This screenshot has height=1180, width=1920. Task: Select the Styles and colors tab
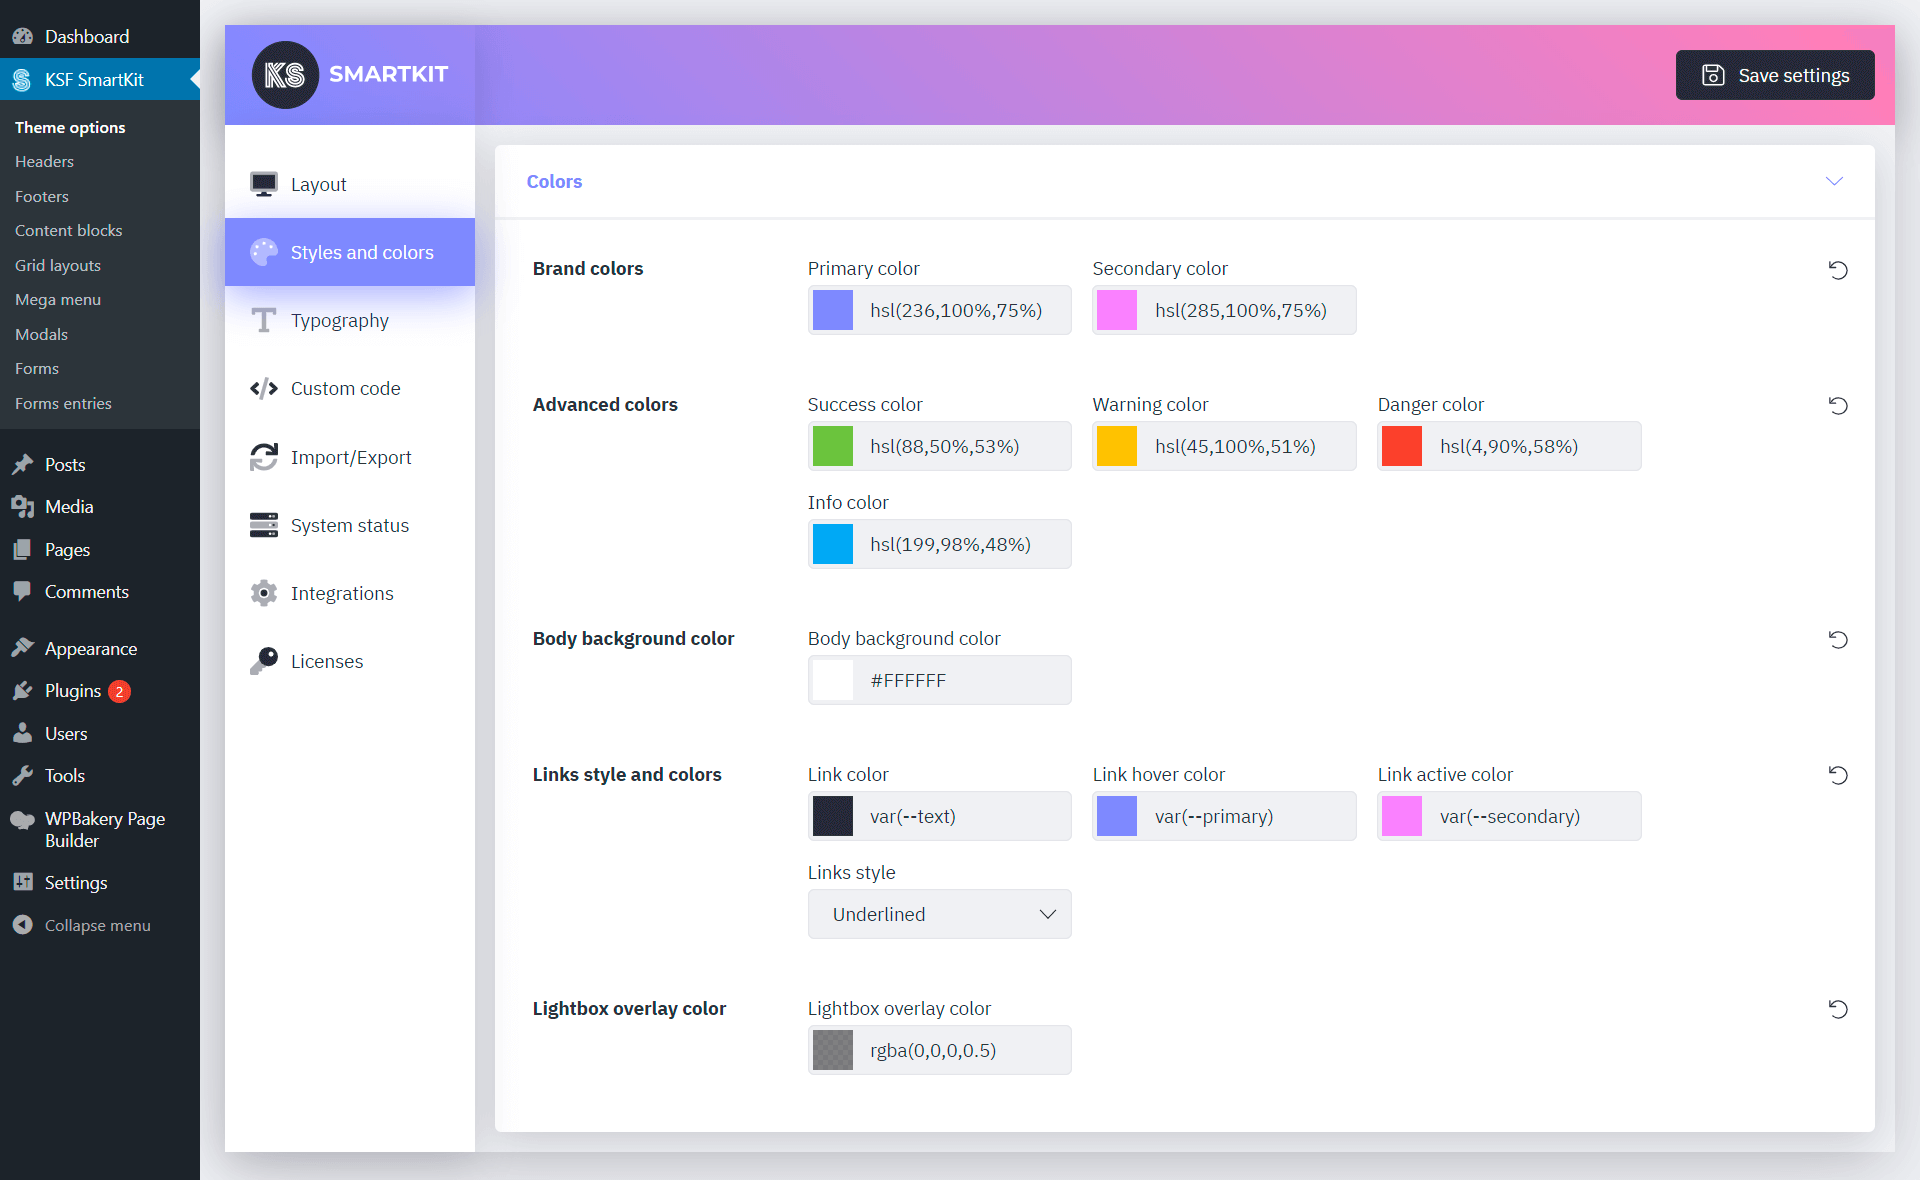tap(350, 252)
